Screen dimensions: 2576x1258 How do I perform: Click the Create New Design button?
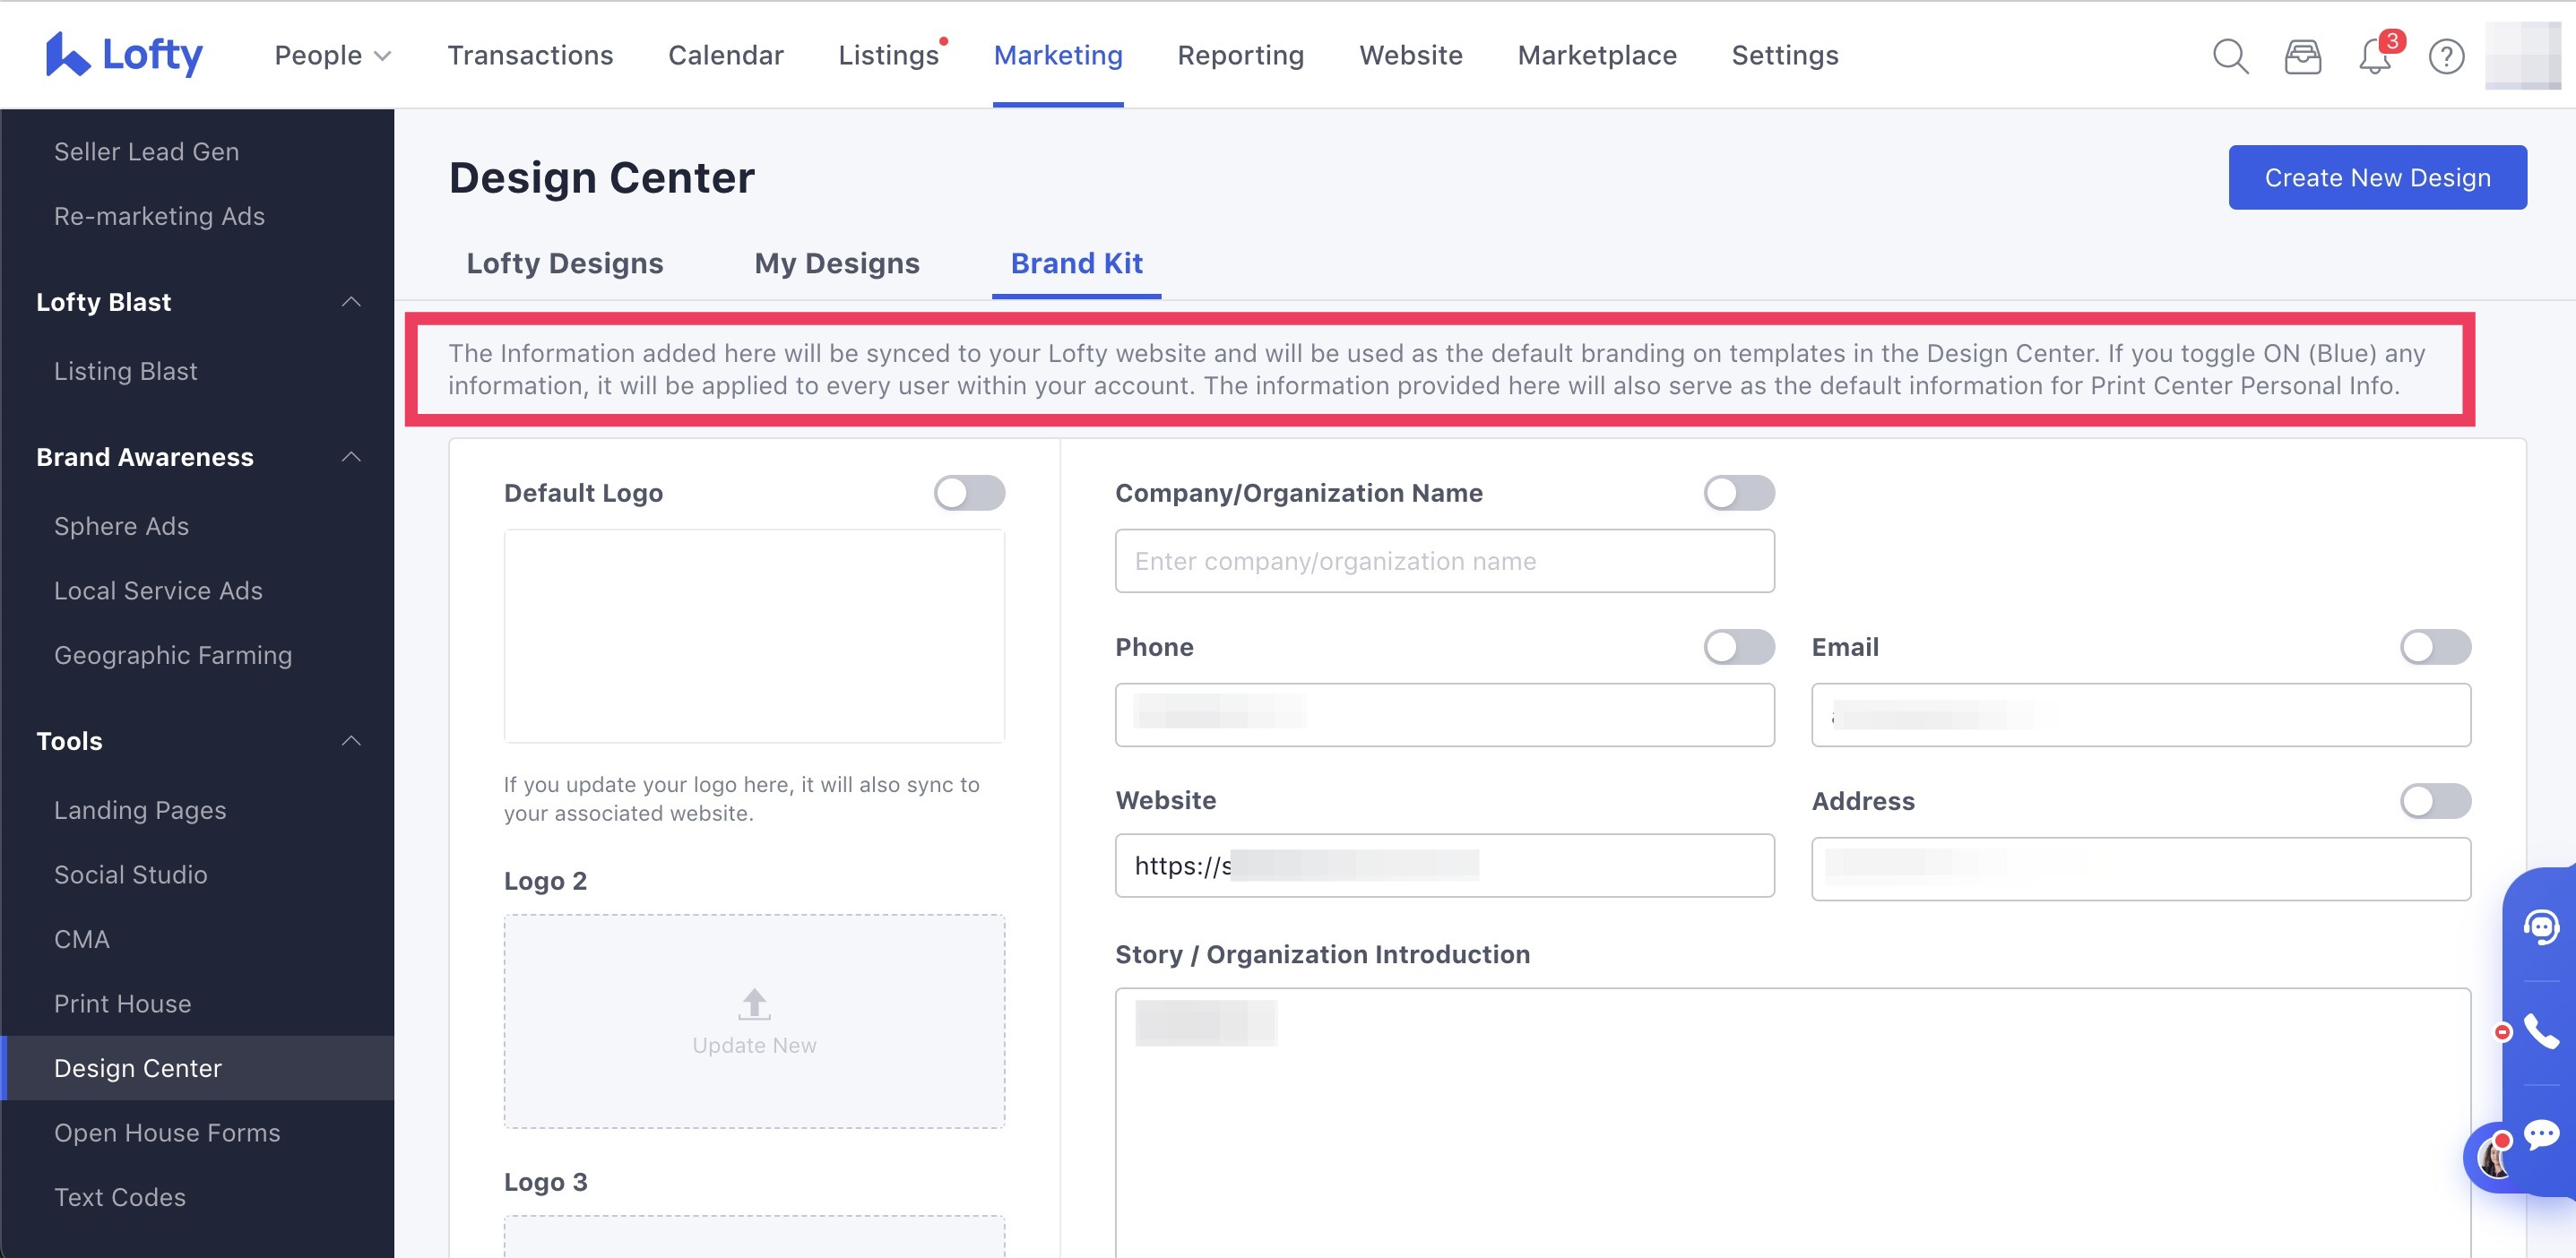pyautogui.click(x=2377, y=177)
